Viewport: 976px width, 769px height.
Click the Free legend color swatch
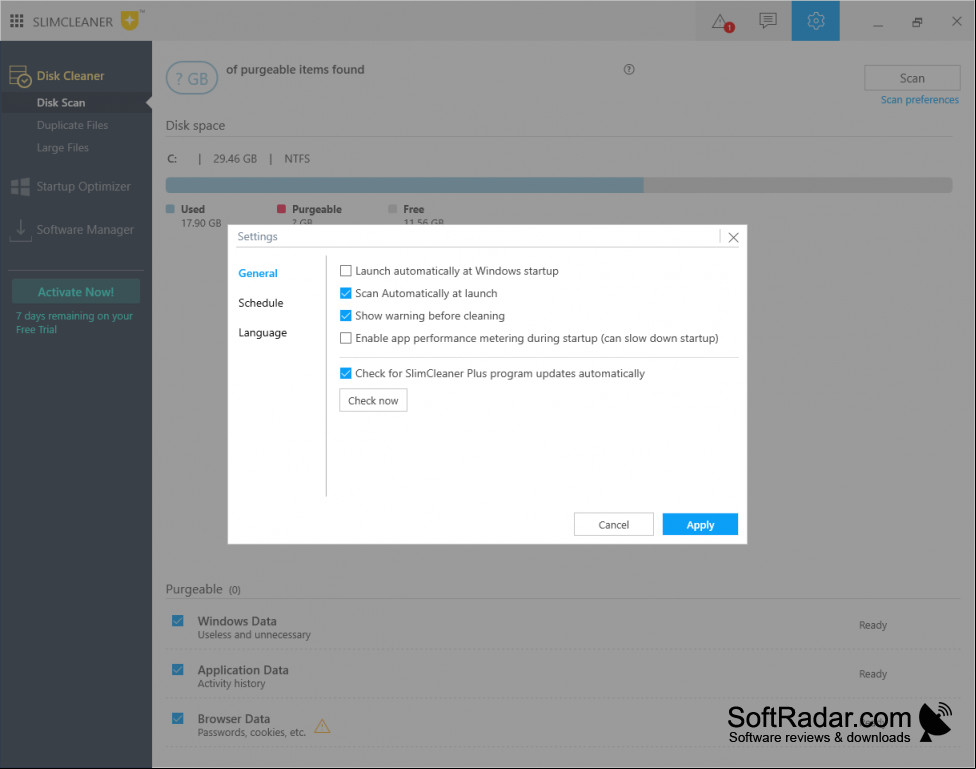tap(392, 209)
